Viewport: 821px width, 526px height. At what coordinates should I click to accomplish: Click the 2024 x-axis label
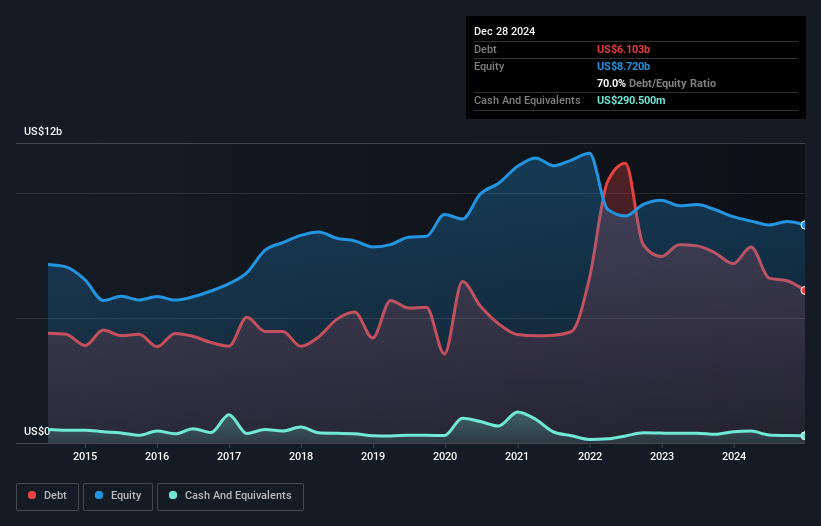click(x=734, y=456)
